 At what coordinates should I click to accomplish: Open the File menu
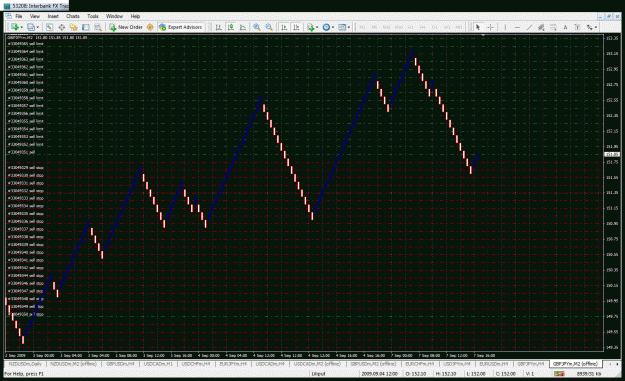tap(19, 16)
